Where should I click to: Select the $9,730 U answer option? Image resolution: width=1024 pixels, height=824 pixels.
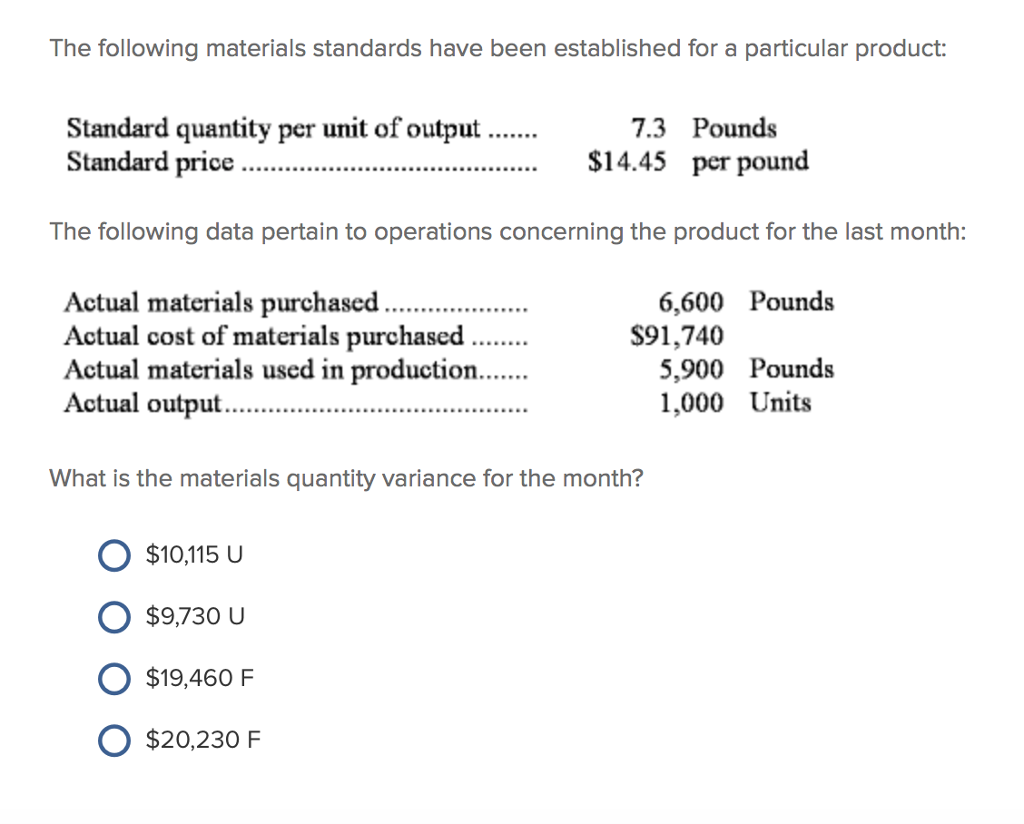click(x=114, y=617)
